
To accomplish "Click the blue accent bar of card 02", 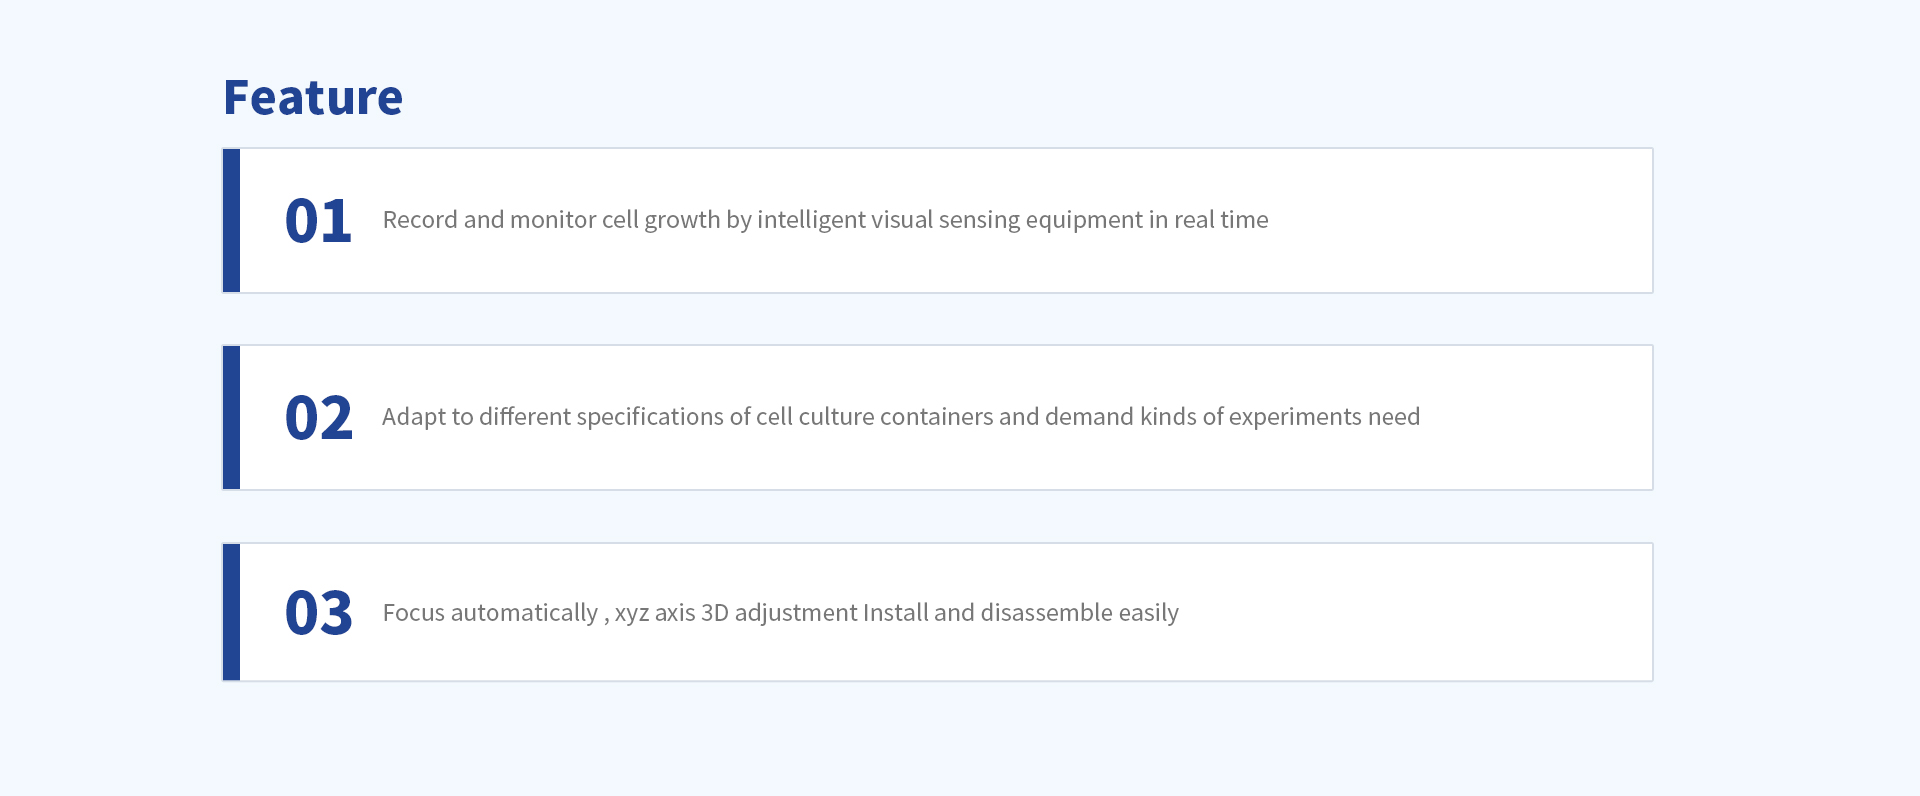I will 231,418.
